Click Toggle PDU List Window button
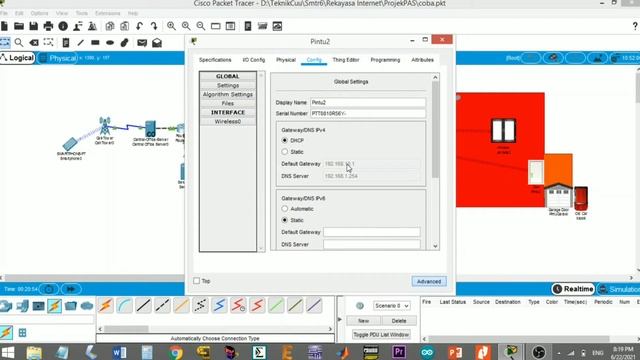Viewport: 640px width, 360px height. (x=381, y=335)
